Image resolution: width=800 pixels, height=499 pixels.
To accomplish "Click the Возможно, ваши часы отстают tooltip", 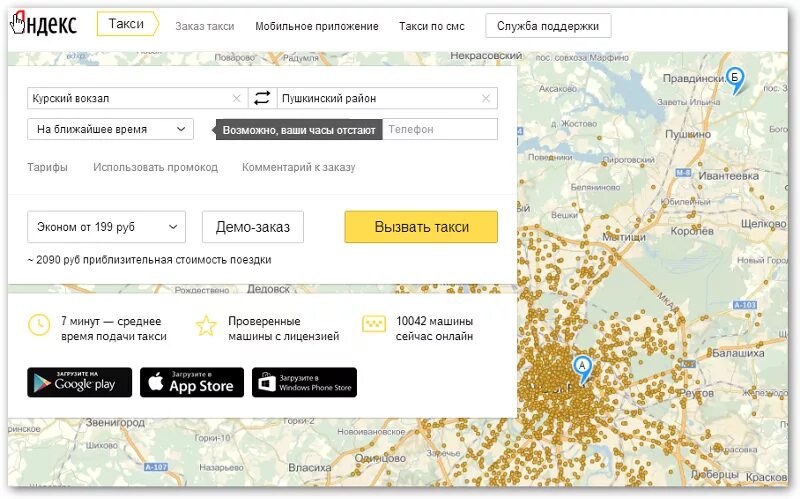I will click(299, 130).
